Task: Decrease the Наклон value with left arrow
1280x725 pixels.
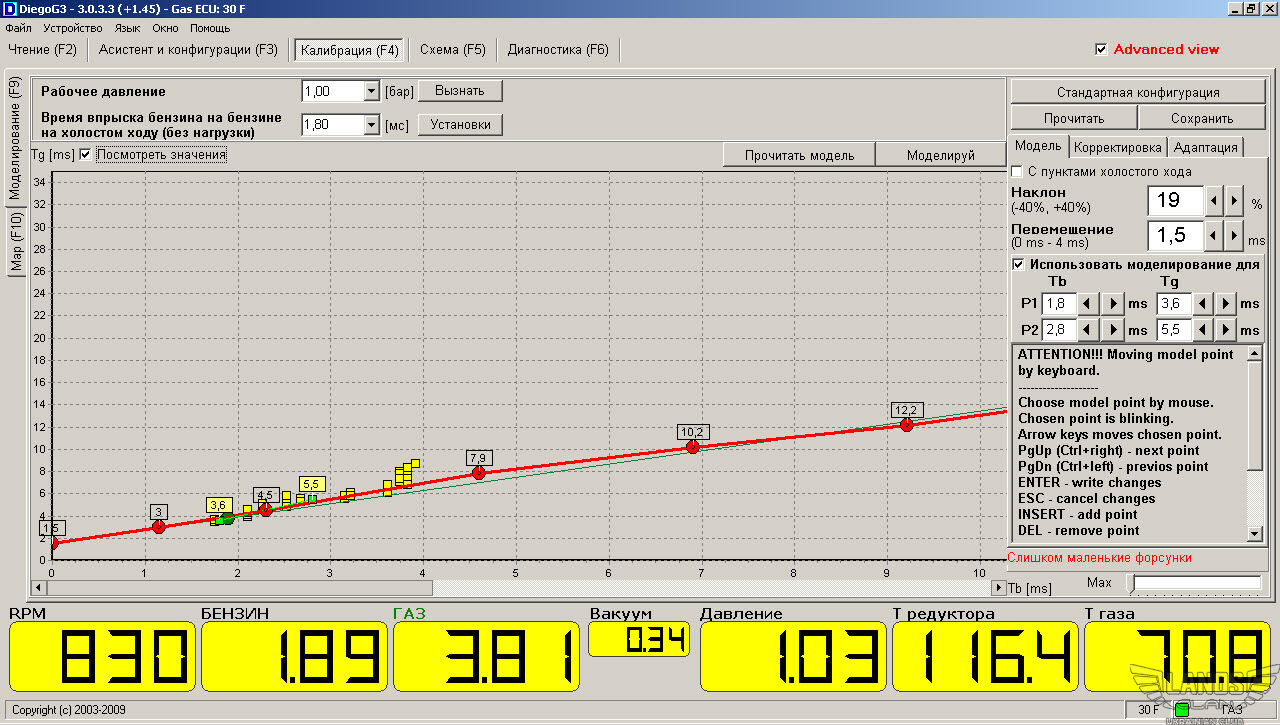Action: pyautogui.click(x=1214, y=201)
